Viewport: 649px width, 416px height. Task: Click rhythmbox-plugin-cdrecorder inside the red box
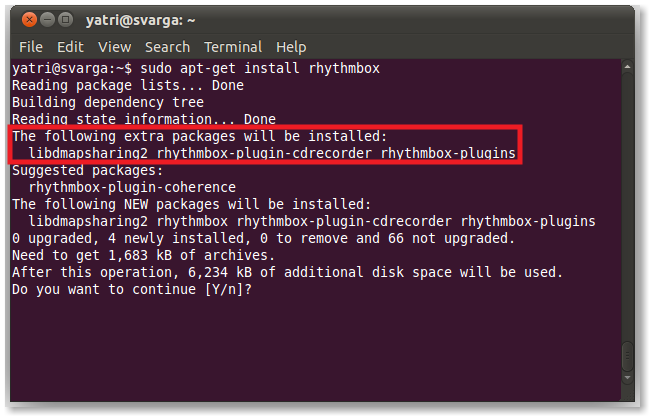click(265, 153)
